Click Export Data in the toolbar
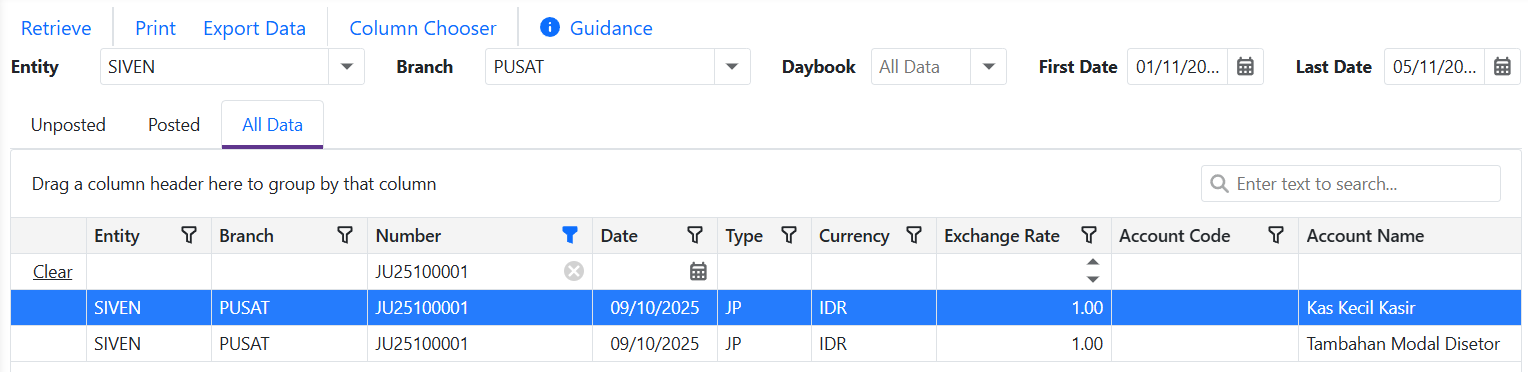This screenshot has height=372, width=1528. [x=254, y=28]
